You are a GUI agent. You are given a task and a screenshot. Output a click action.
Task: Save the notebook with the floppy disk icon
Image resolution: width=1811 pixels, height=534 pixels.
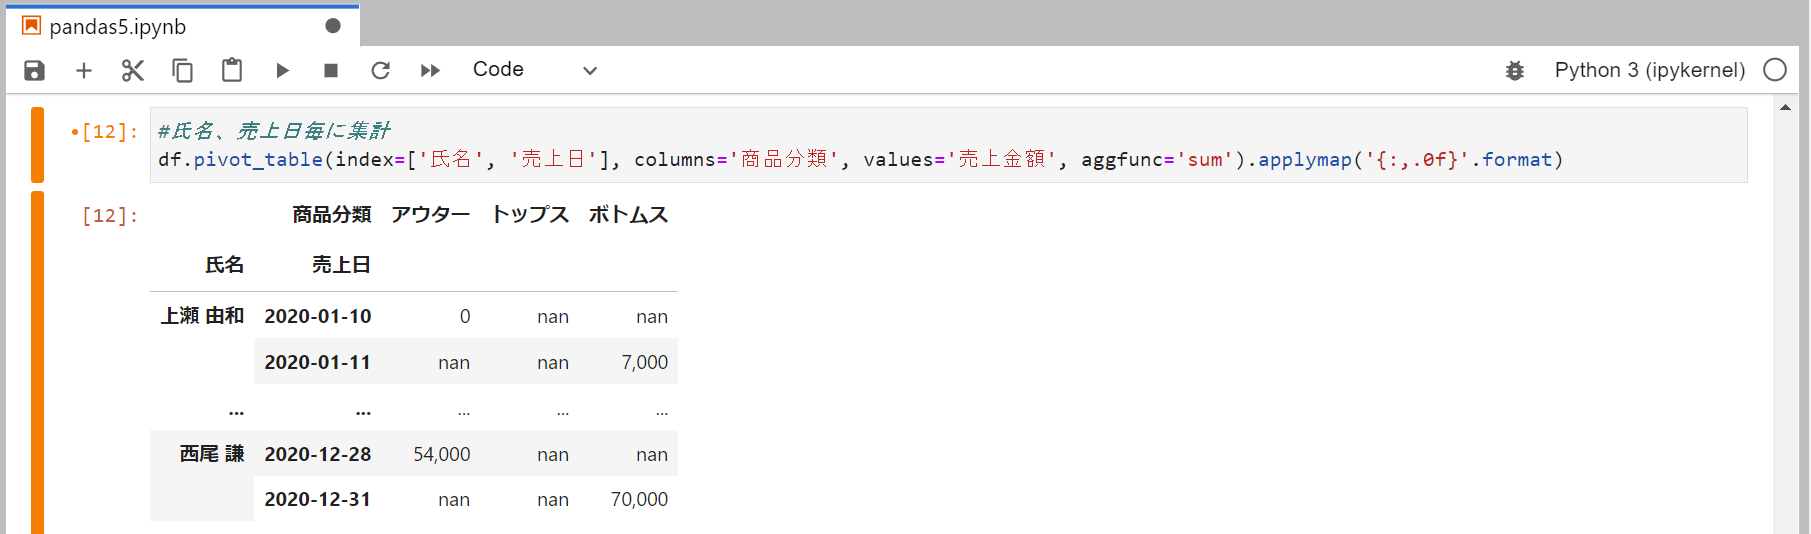coord(35,70)
